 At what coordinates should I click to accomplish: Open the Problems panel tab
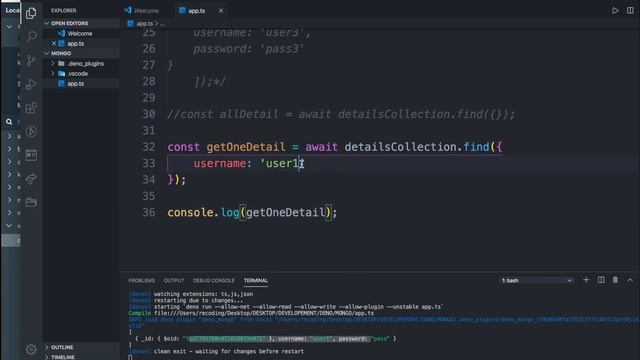[142, 280]
